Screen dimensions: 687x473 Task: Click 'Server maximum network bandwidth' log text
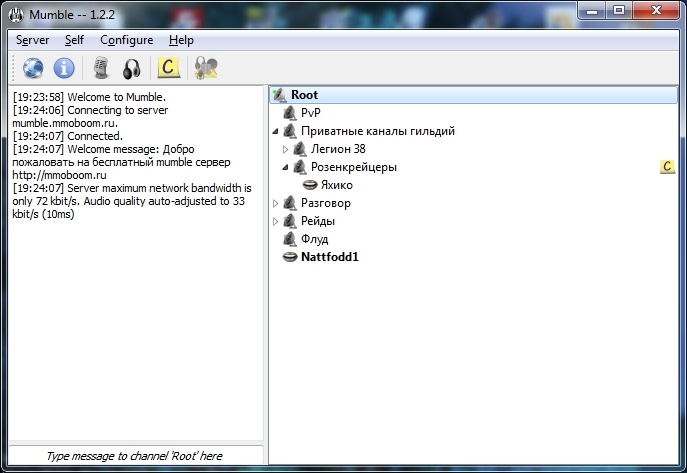[154, 188]
